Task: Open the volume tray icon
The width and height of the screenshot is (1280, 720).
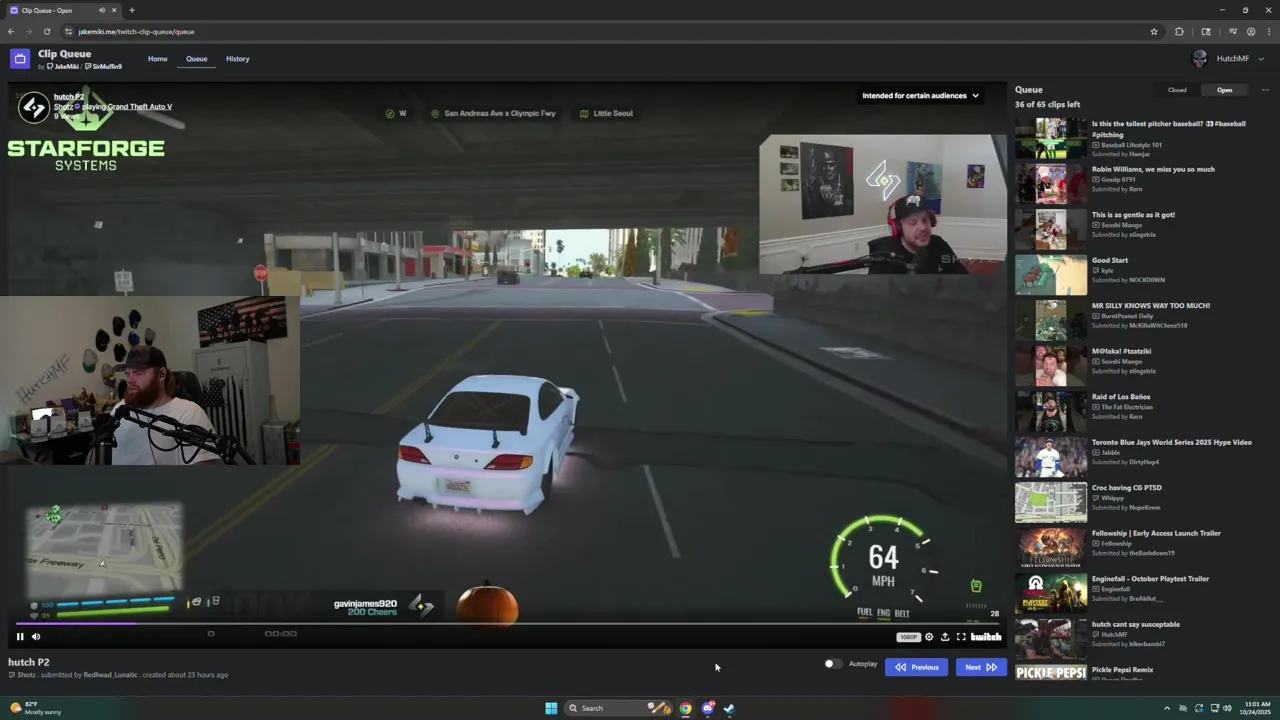Action: click(x=1227, y=708)
